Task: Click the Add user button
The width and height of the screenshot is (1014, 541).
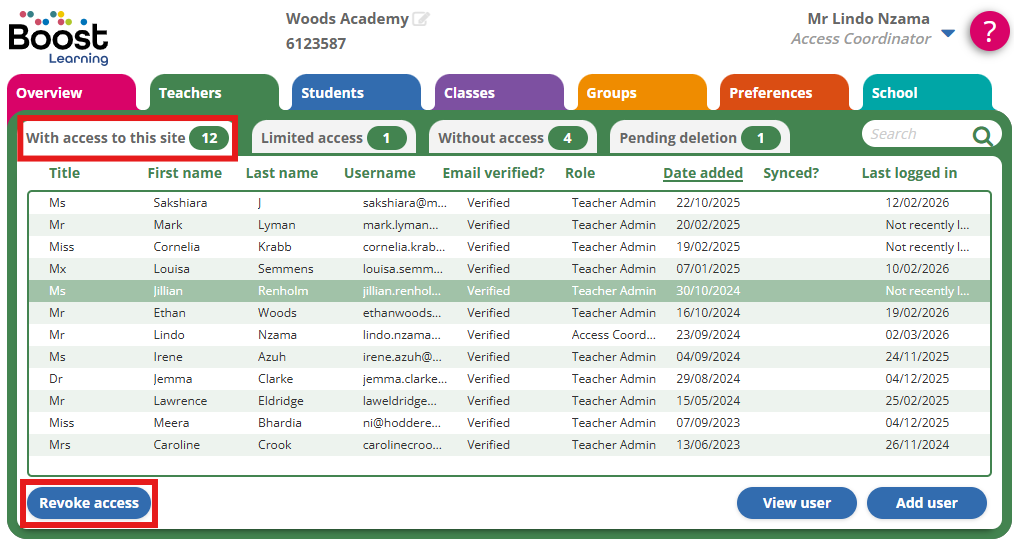Action: pos(926,503)
